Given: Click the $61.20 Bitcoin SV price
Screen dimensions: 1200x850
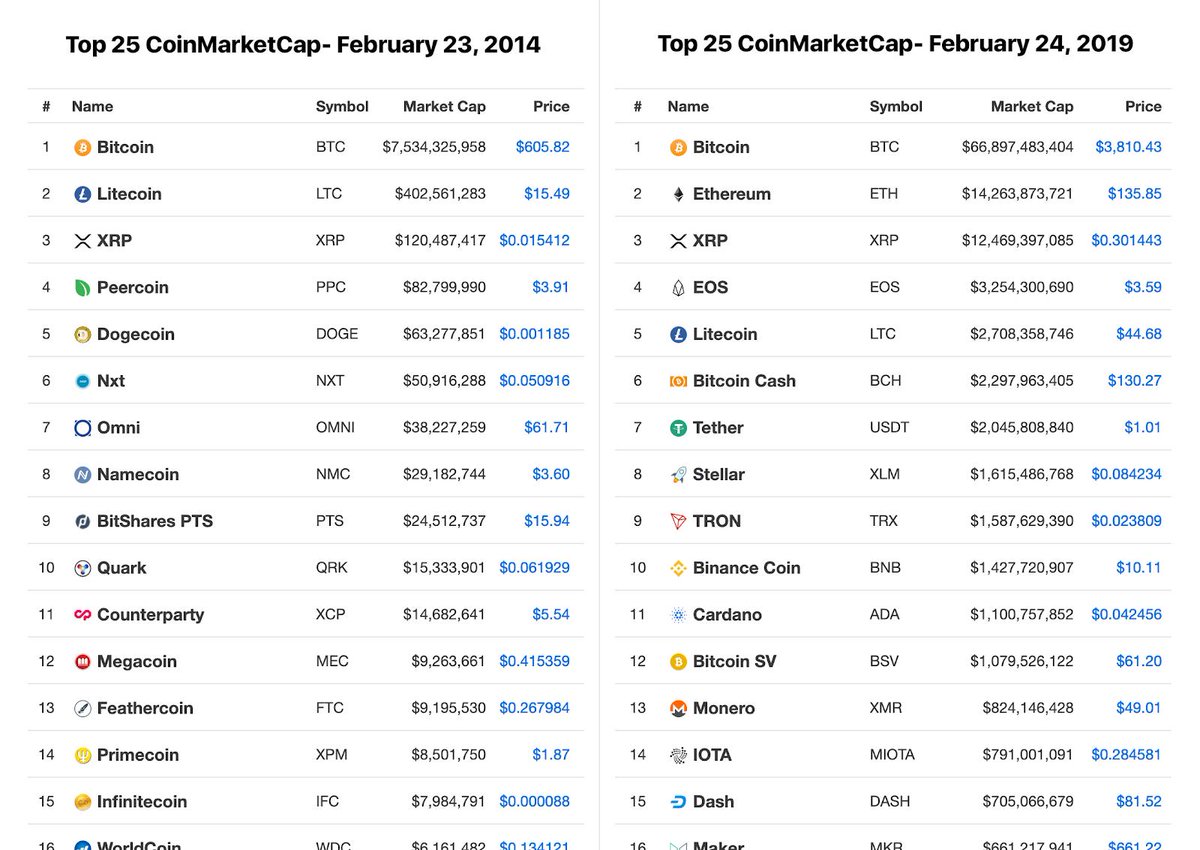Looking at the screenshot, I should click(1139, 662).
